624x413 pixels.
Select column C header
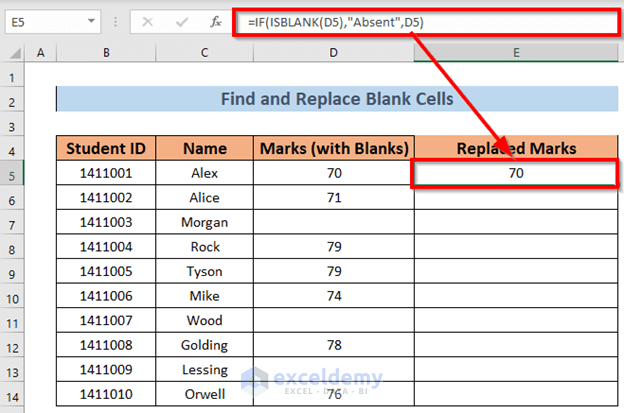coord(205,53)
